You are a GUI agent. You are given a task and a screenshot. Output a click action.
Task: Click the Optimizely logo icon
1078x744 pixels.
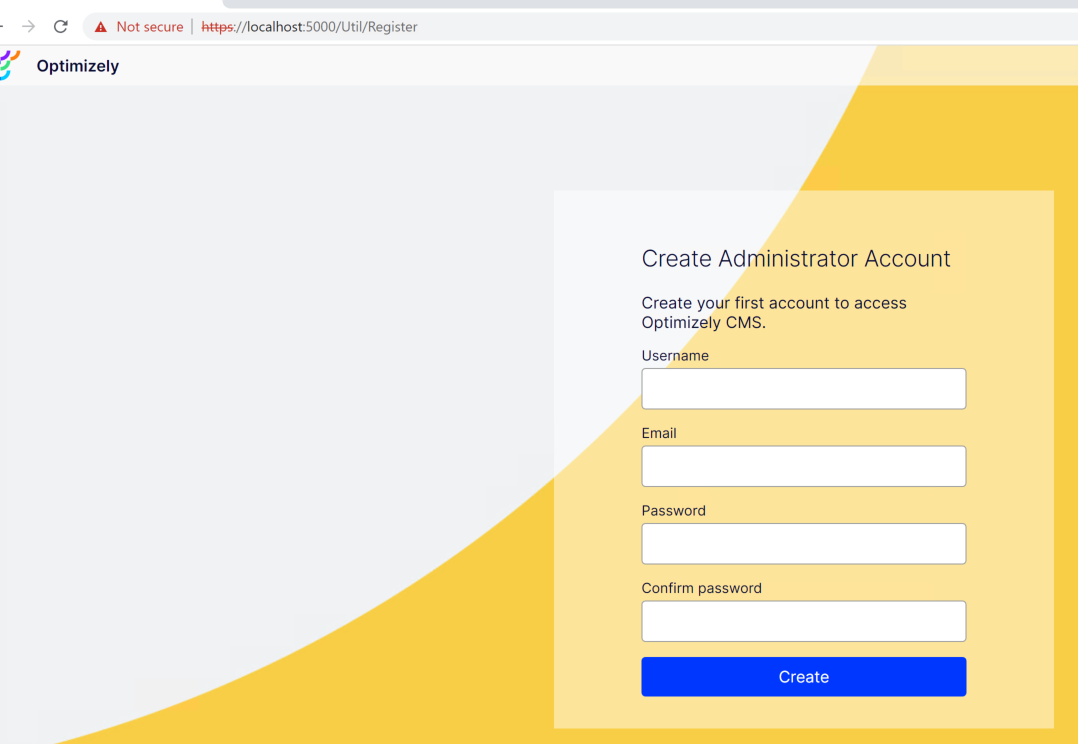(9, 66)
